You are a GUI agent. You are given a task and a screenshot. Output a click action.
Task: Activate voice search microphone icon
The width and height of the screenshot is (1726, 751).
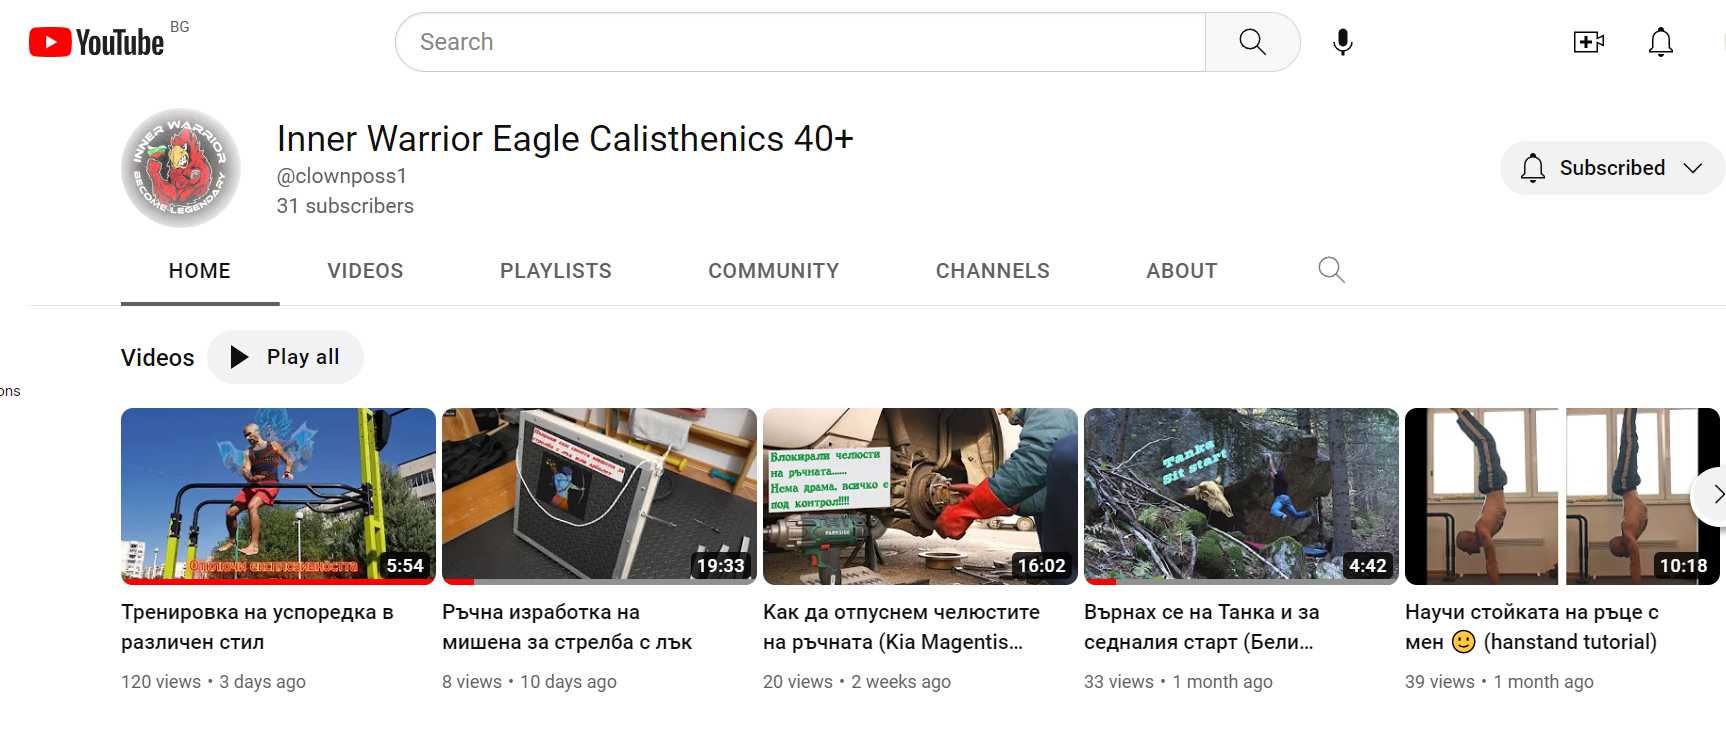pyautogui.click(x=1343, y=42)
